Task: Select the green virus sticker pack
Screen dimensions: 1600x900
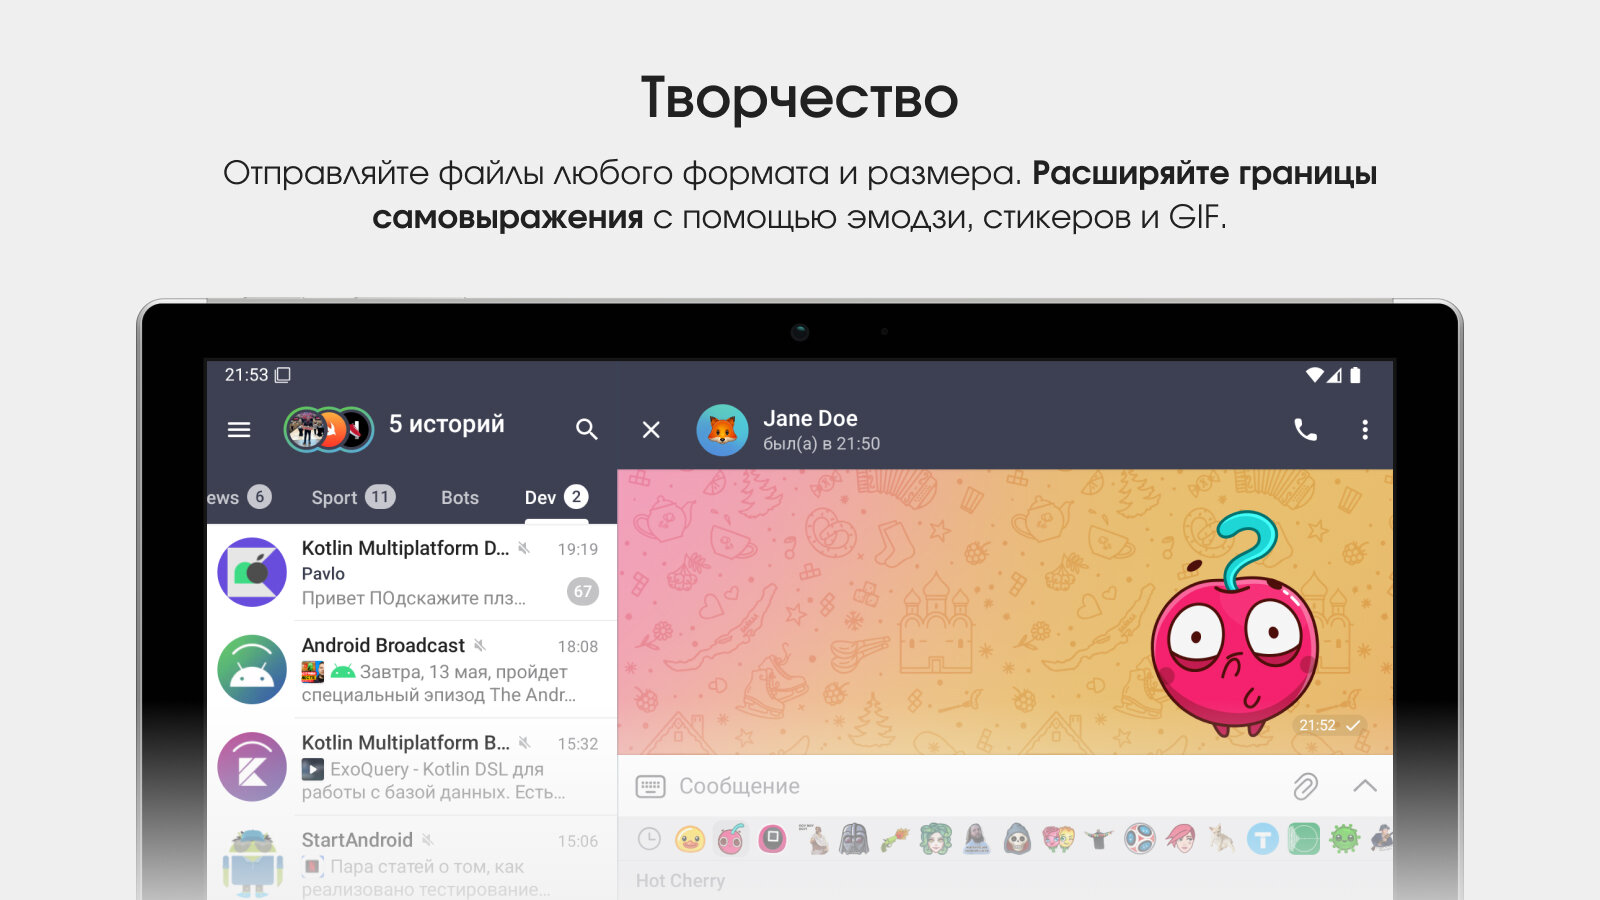Action: (x=1345, y=839)
